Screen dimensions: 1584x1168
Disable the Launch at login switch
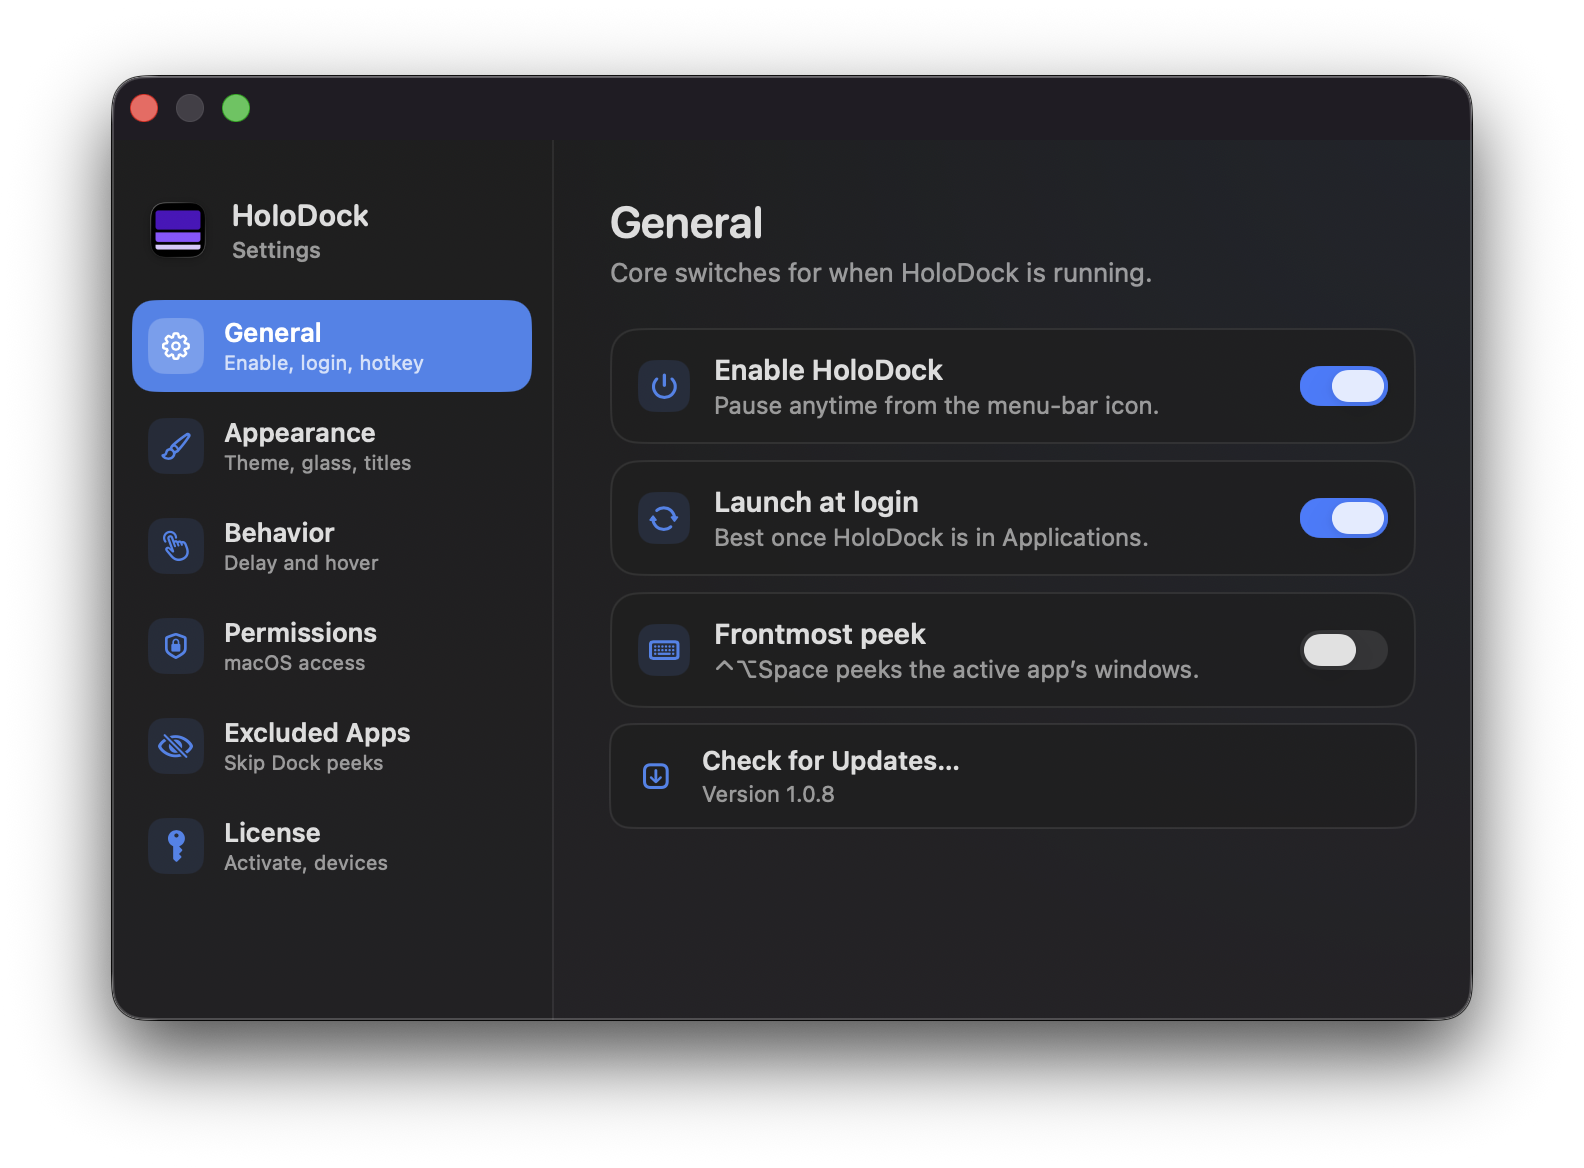coord(1343,518)
